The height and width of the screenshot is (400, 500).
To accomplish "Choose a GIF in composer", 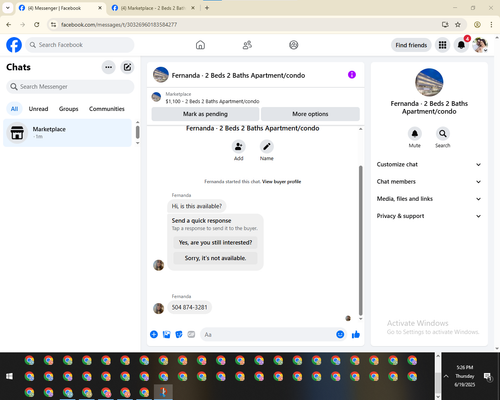I will pyautogui.click(x=191, y=334).
